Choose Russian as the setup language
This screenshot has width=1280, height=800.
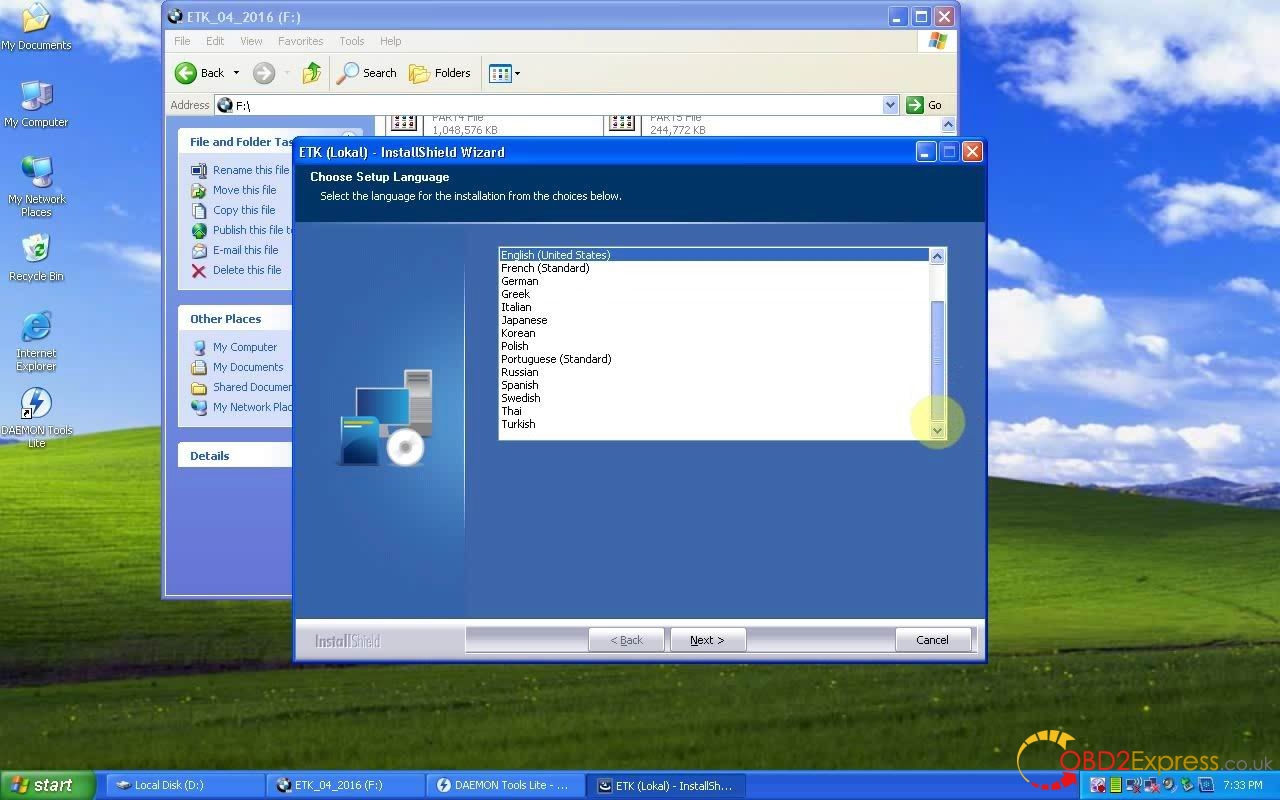[x=520, y=372]
